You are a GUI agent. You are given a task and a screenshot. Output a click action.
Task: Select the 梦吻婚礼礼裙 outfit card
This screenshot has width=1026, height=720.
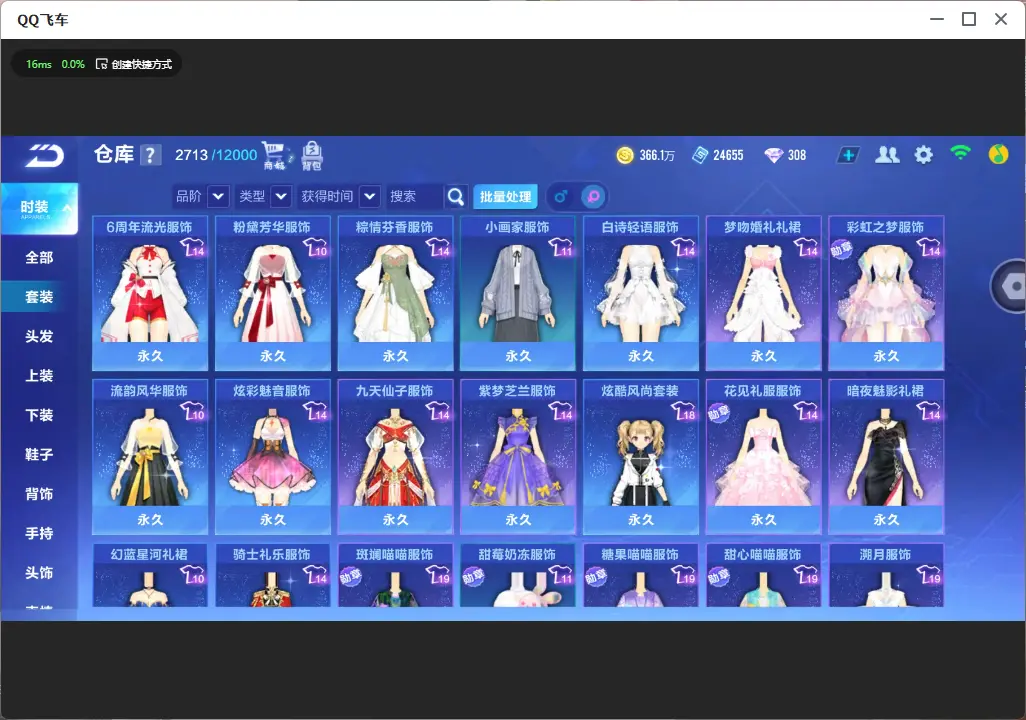(x=764, y=293)
